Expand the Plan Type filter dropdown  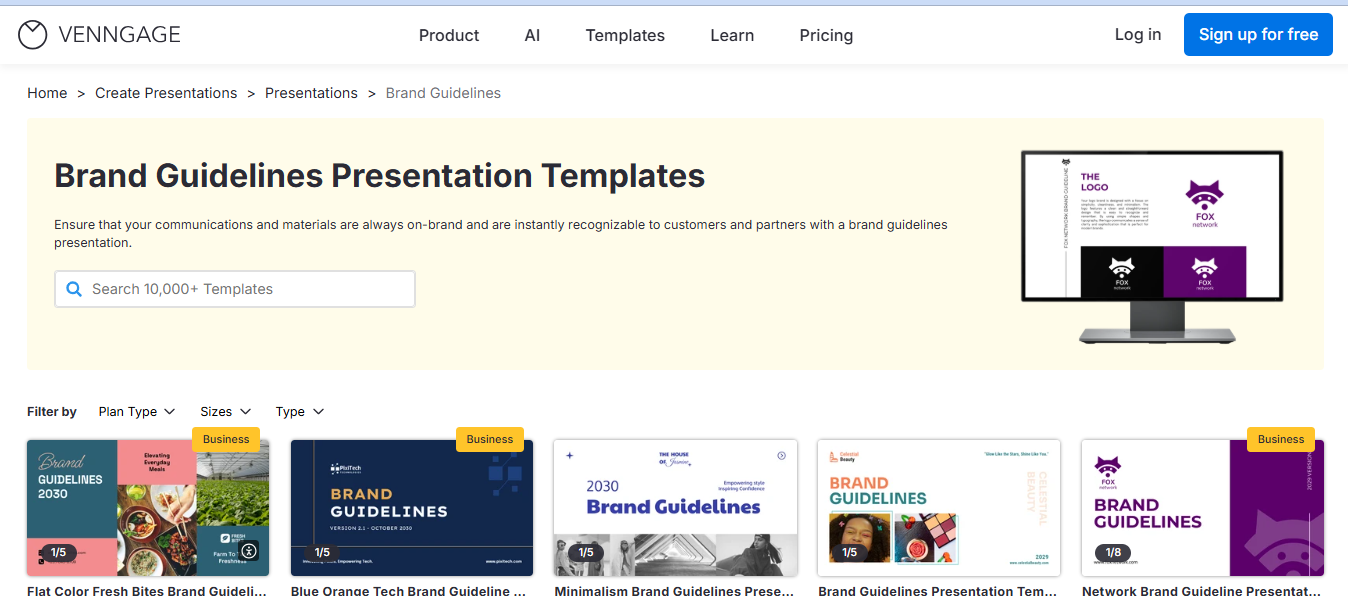[137, 412]
